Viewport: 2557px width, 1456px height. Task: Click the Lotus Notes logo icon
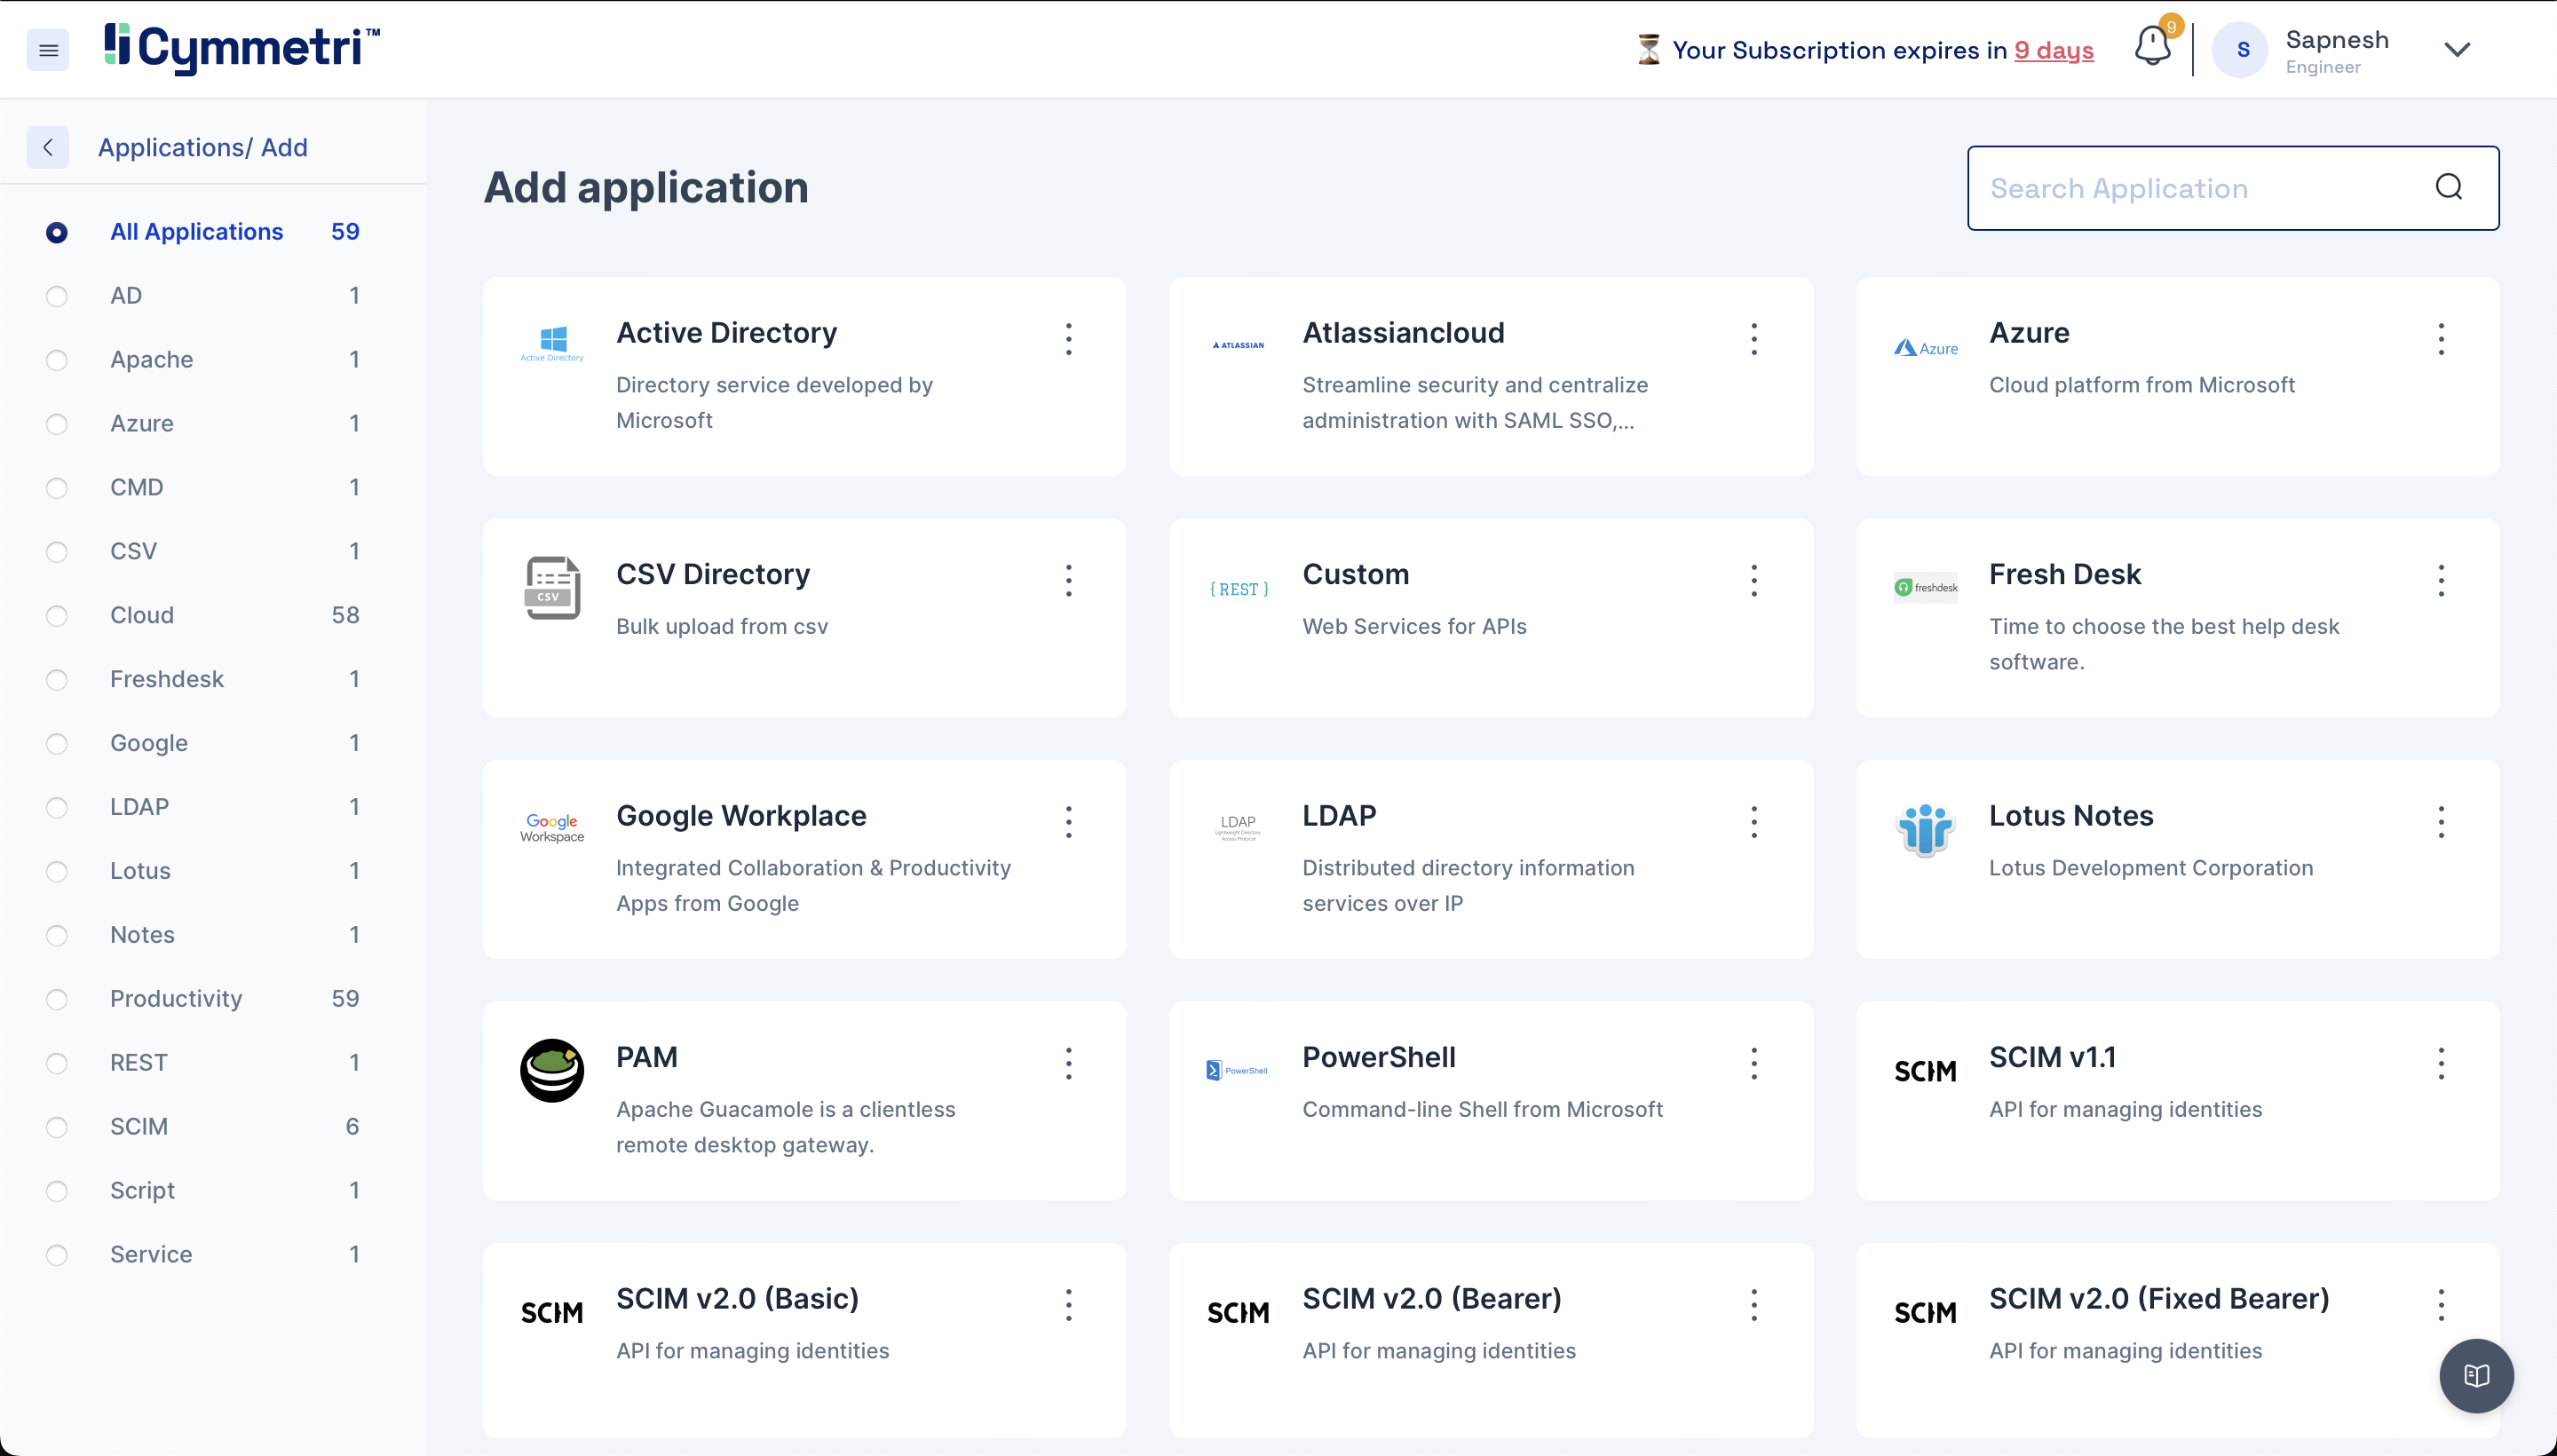click(x=1925, y=829)
